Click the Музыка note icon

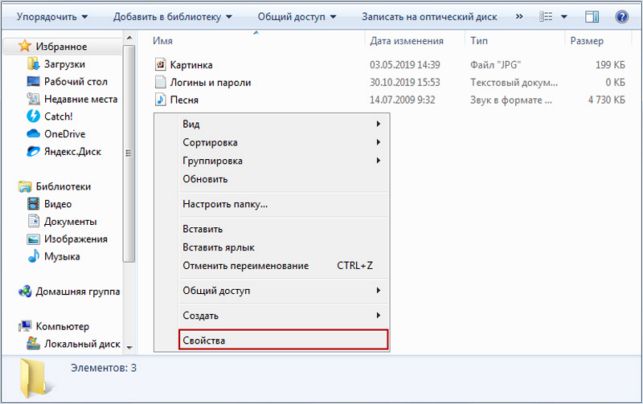tap(33, 256)
